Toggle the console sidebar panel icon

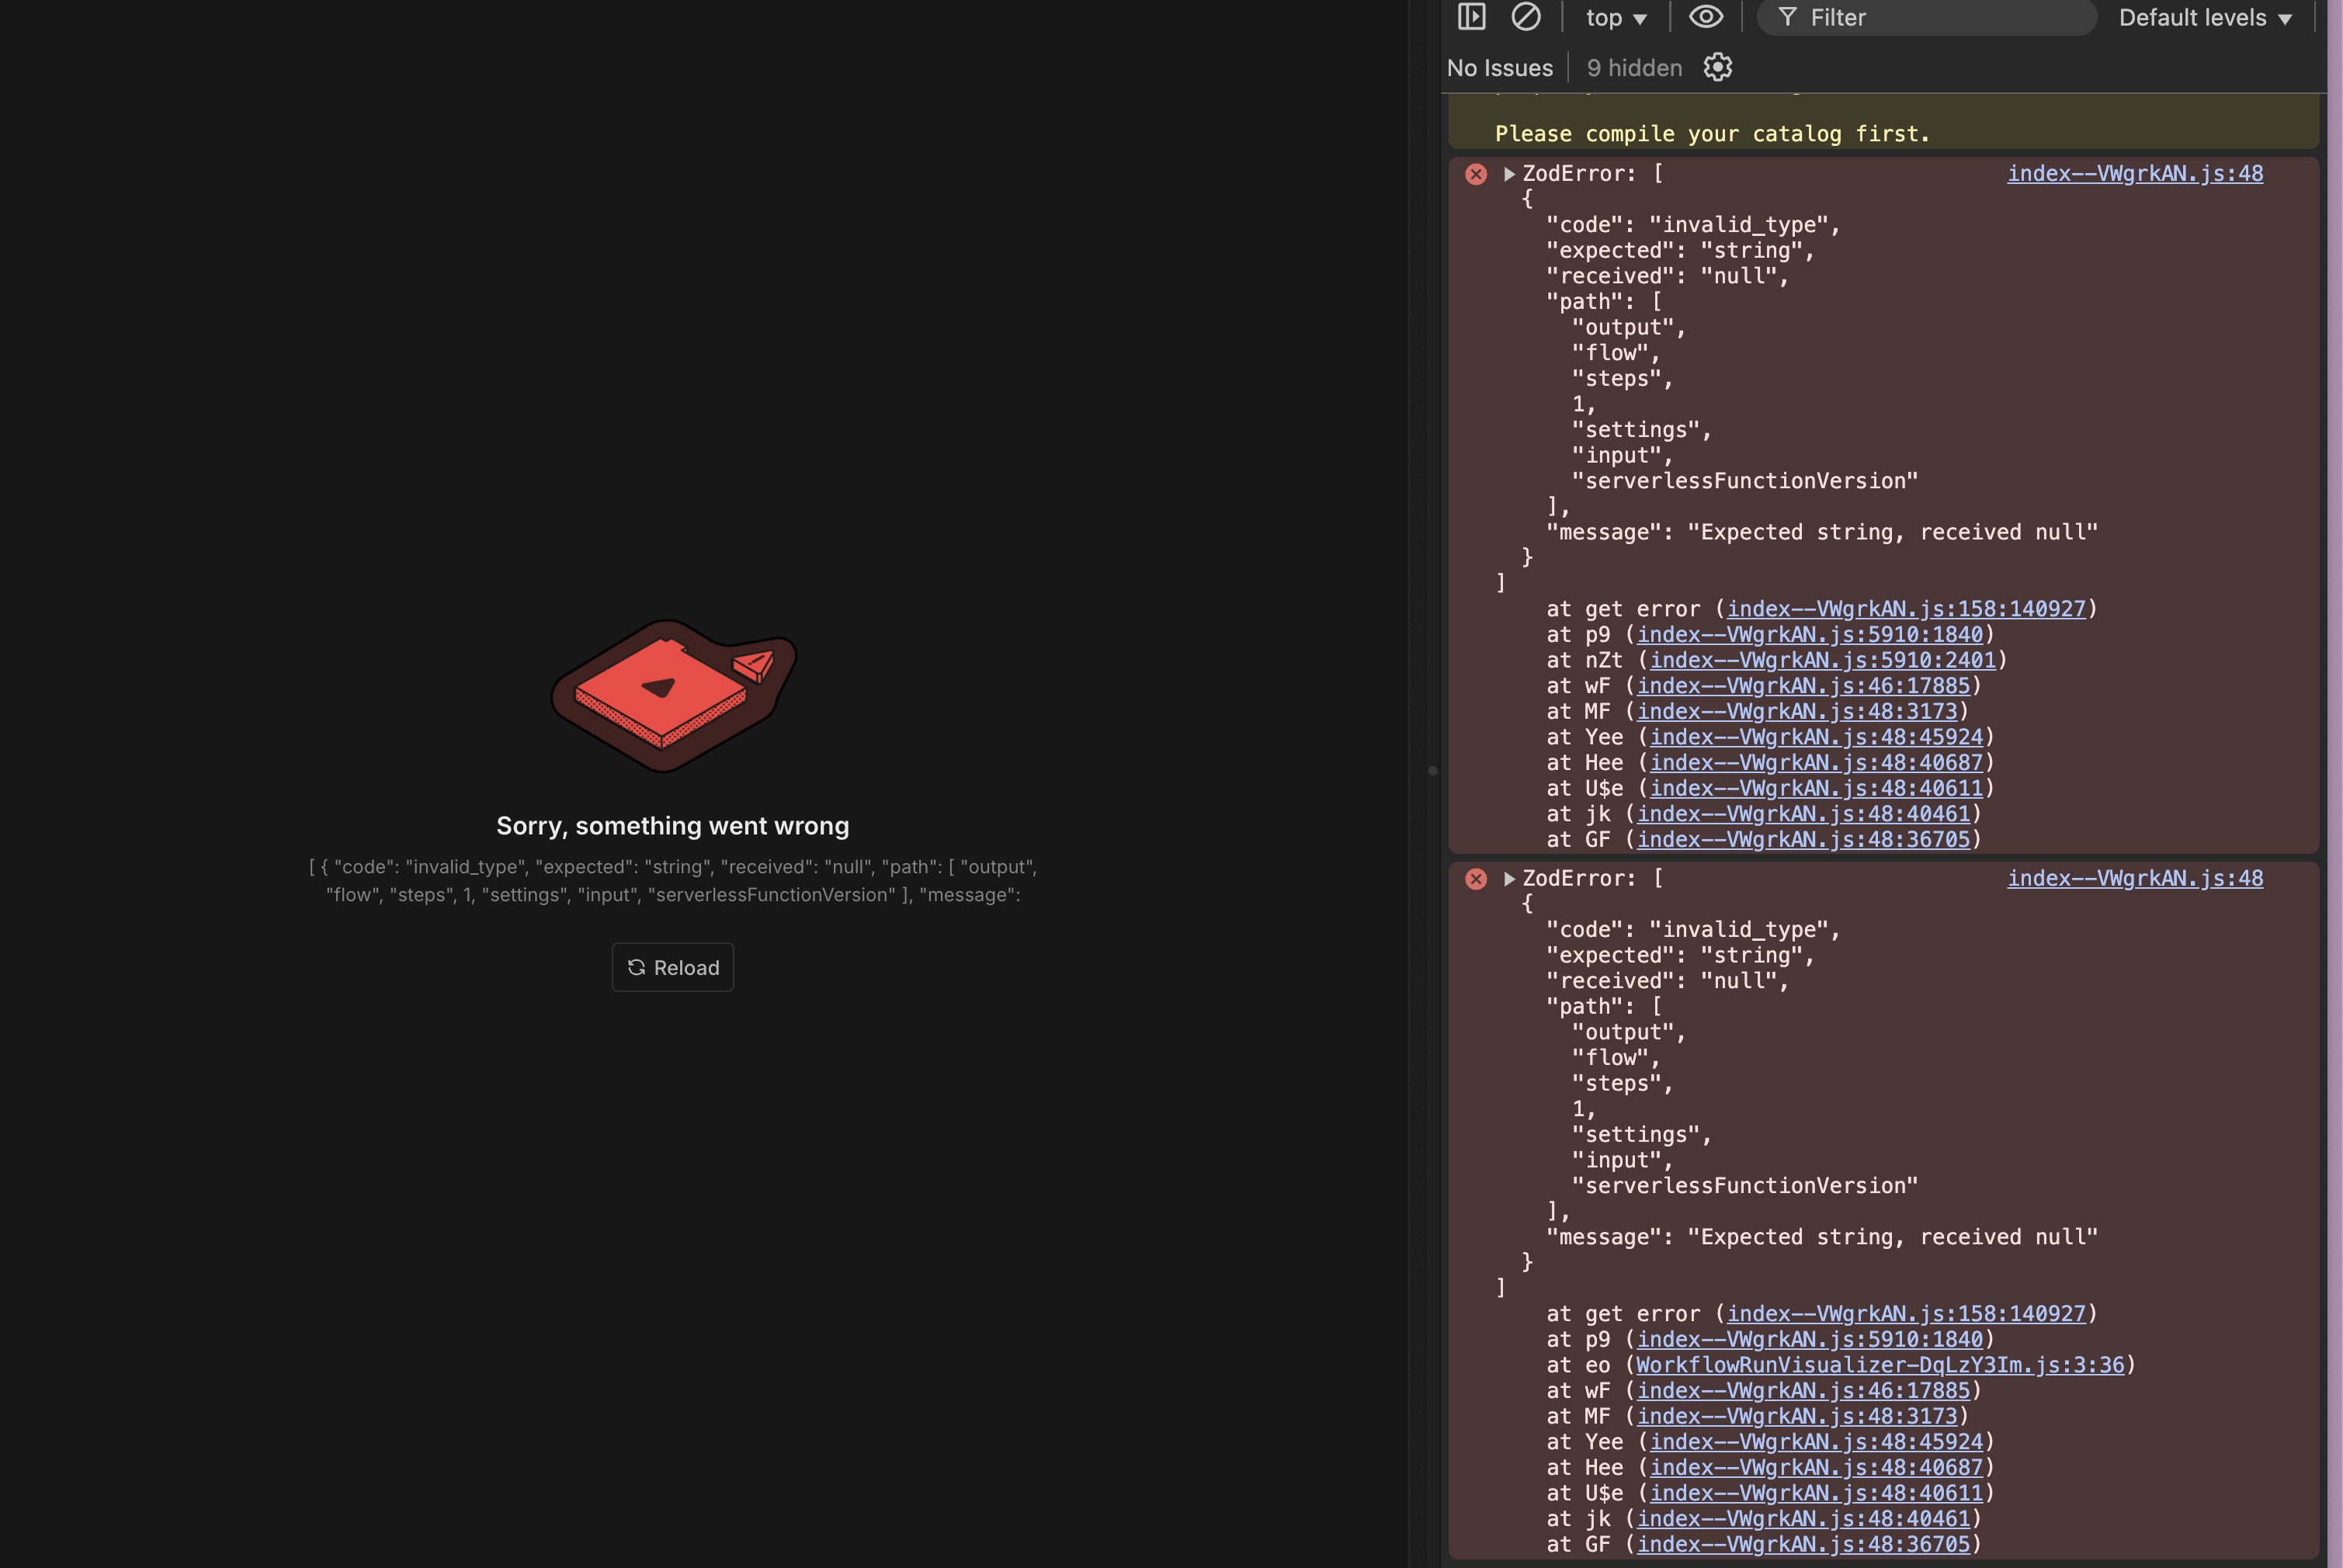point(1471,17)
